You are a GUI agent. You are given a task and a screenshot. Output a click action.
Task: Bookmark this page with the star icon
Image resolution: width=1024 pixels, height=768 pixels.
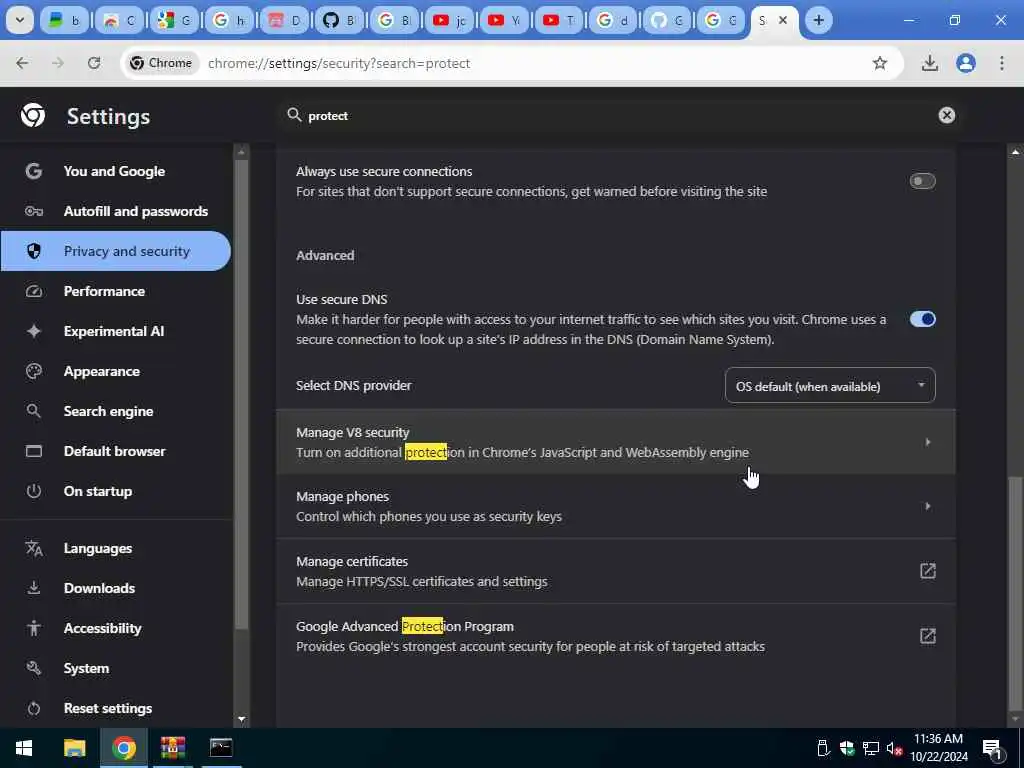click(880, 63)
